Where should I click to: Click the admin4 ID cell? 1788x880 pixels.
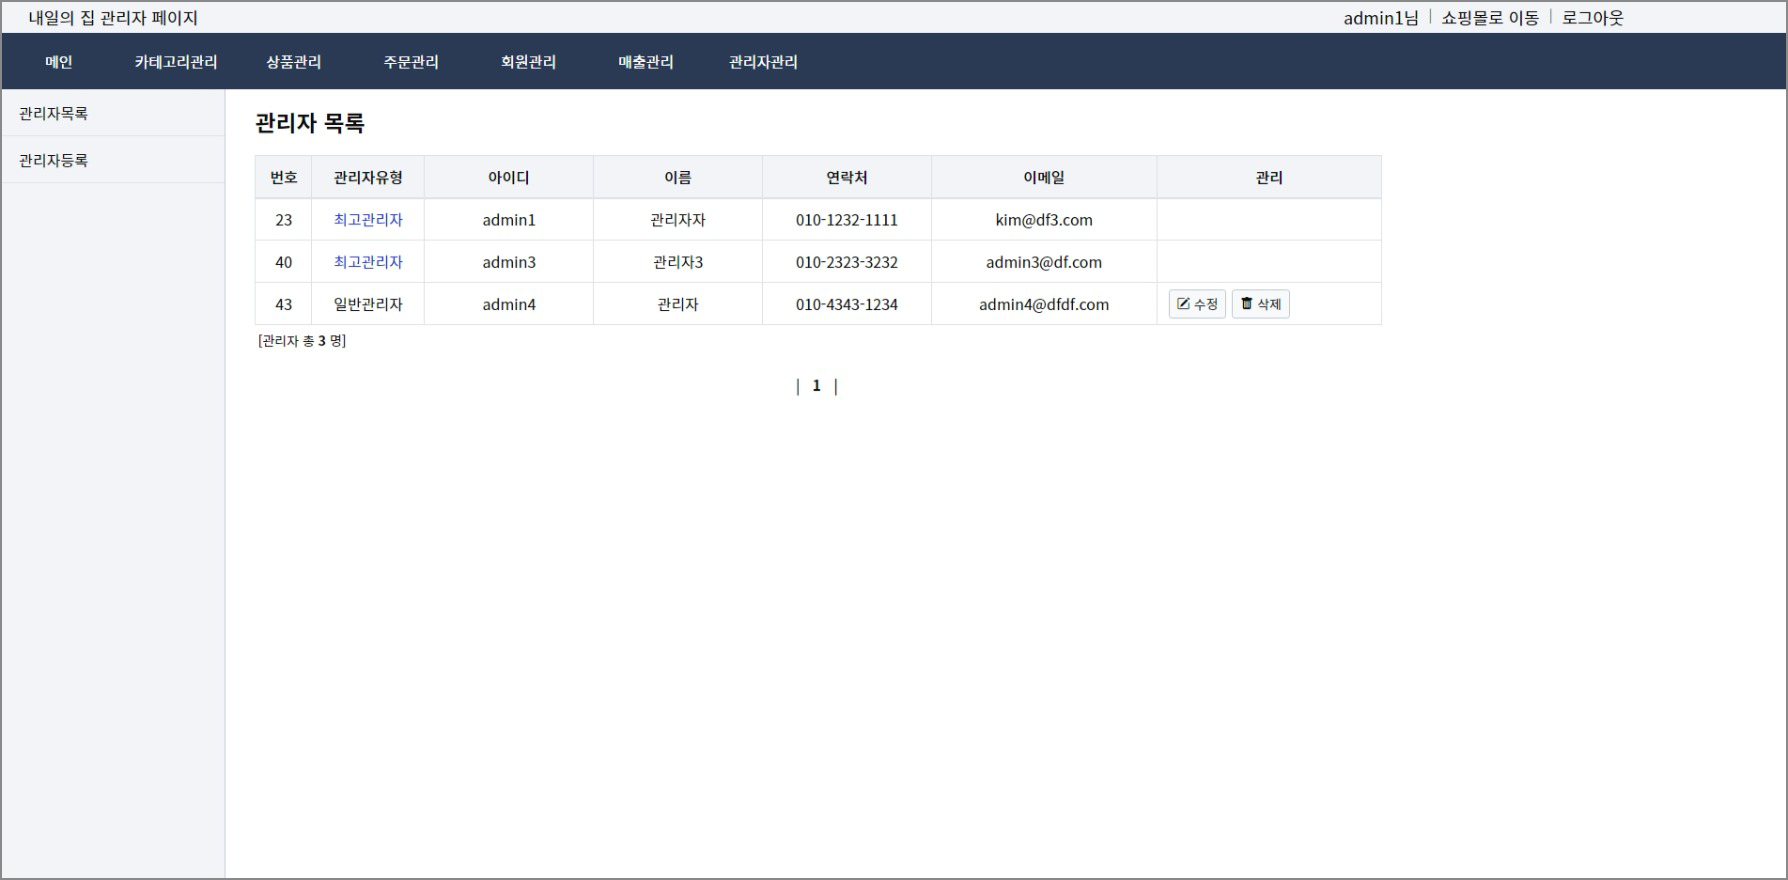509,304
